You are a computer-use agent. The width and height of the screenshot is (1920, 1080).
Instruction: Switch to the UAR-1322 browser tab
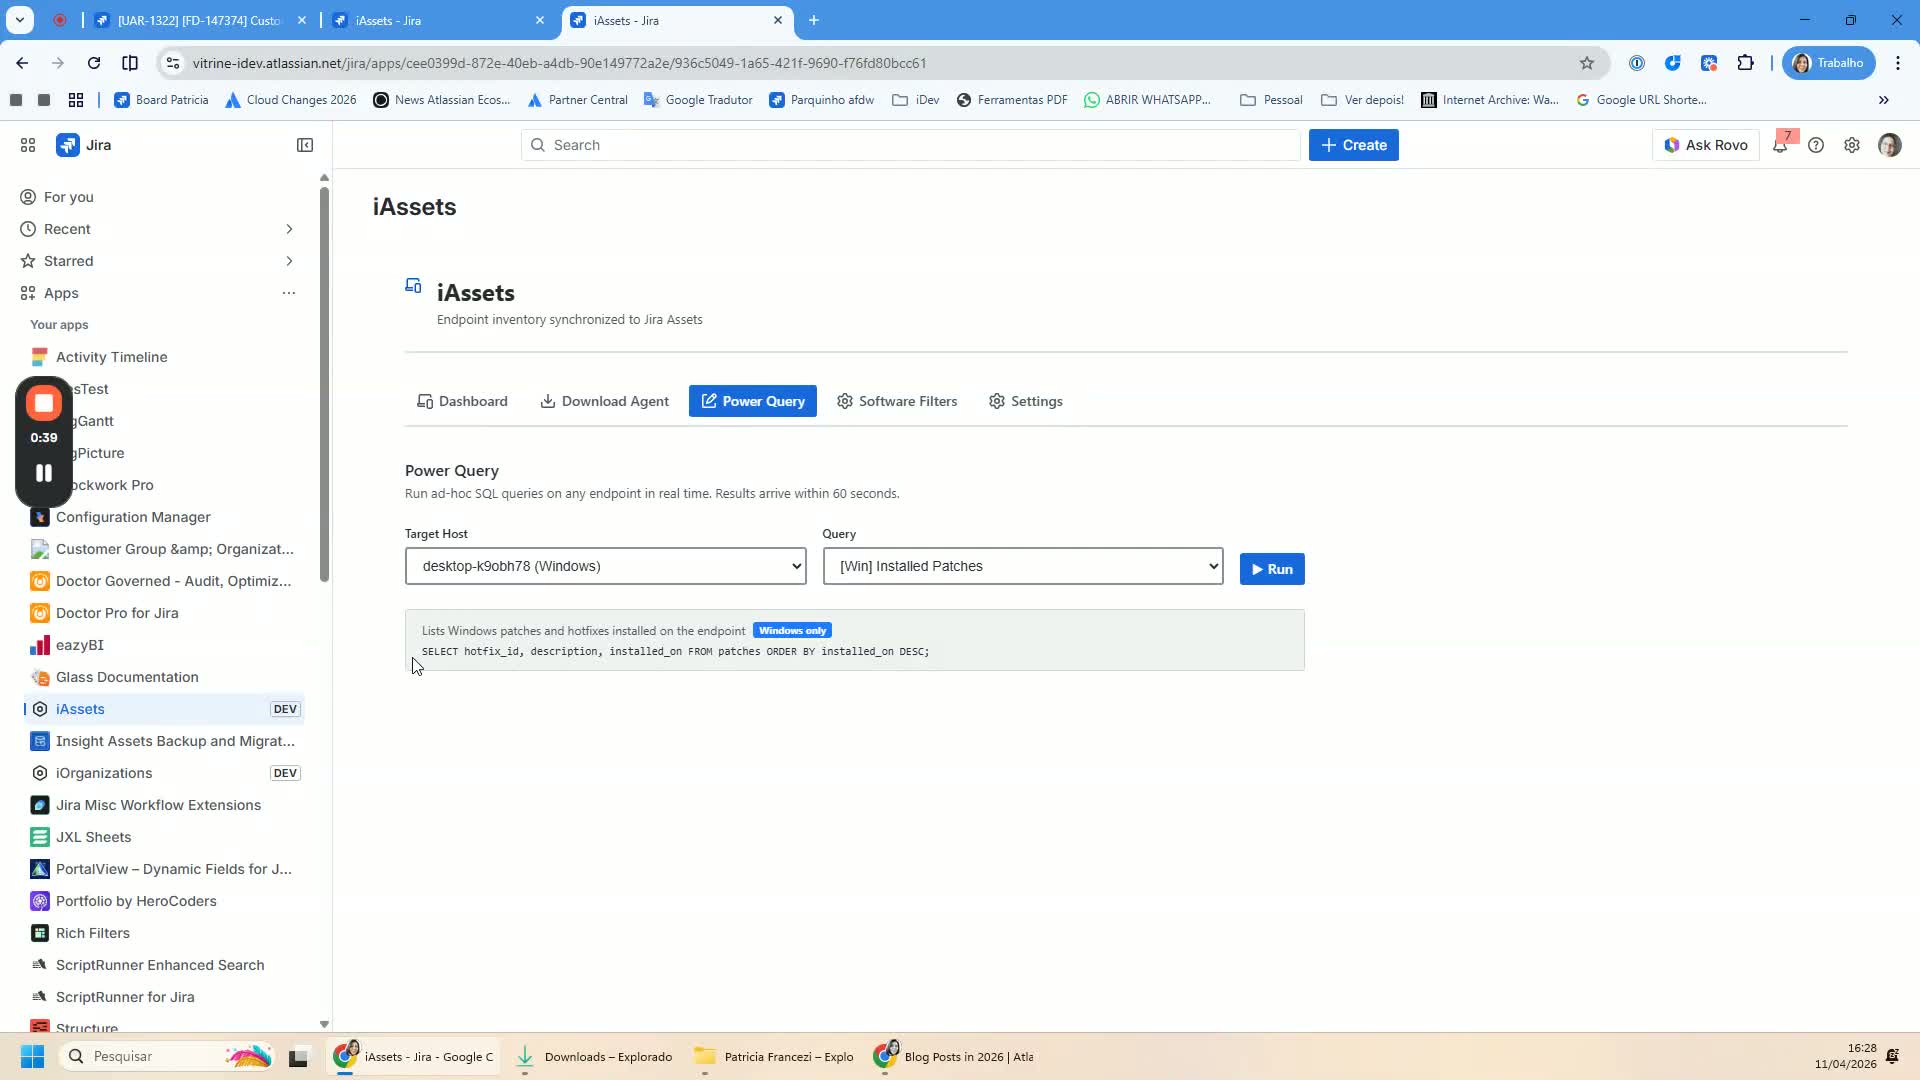[x=200, y=20]
